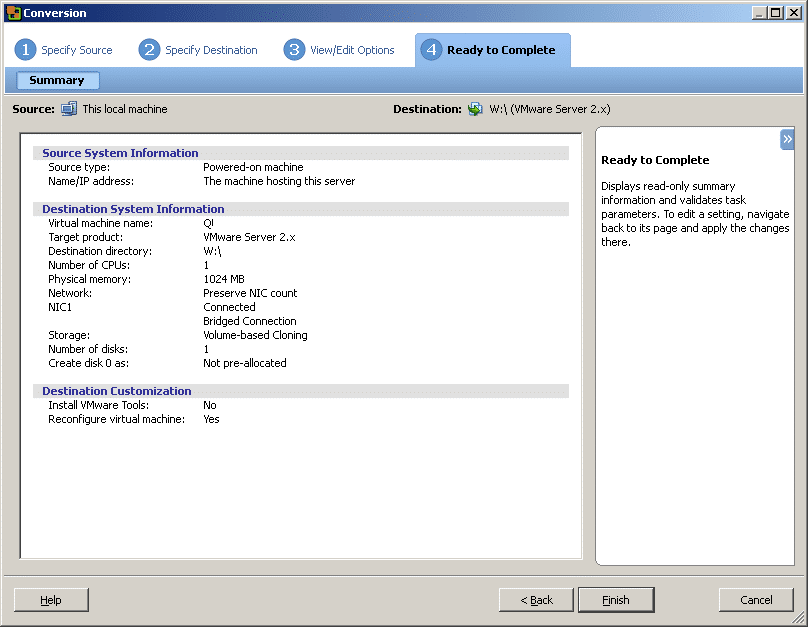Click the Destination Customization heading
Viewport: 808px width, 627px height.
point(116,391)
